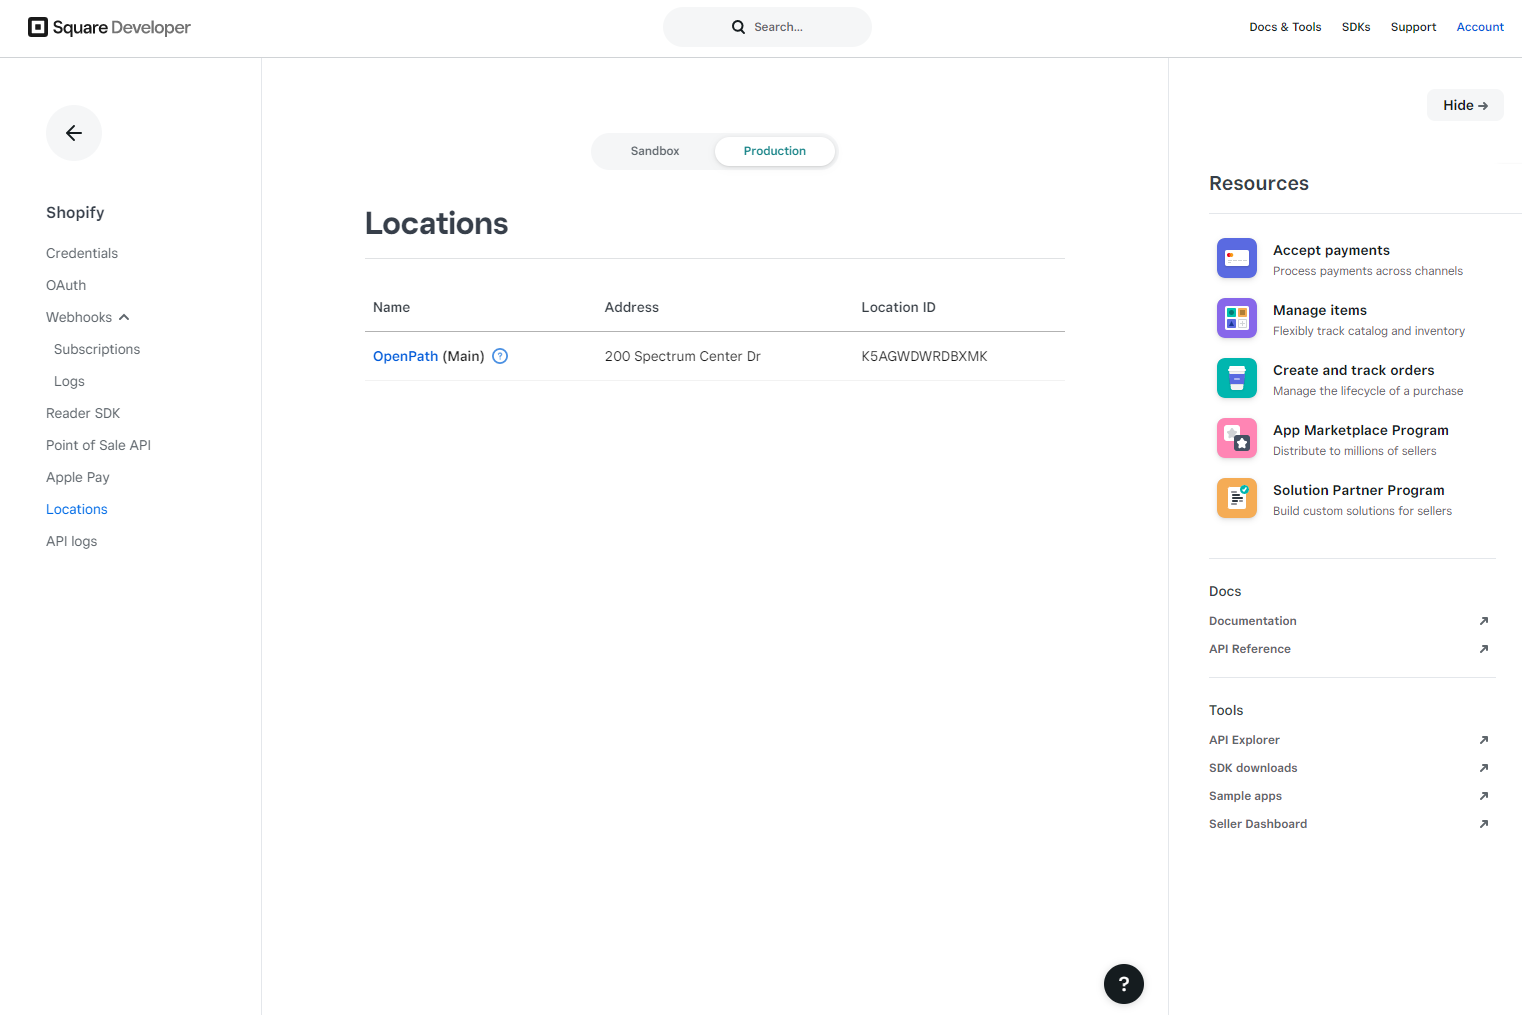Open the OpenPath location link
Image resolution: width=1522 pixels, height=1015 pixels.
click(x=405, y=356)
